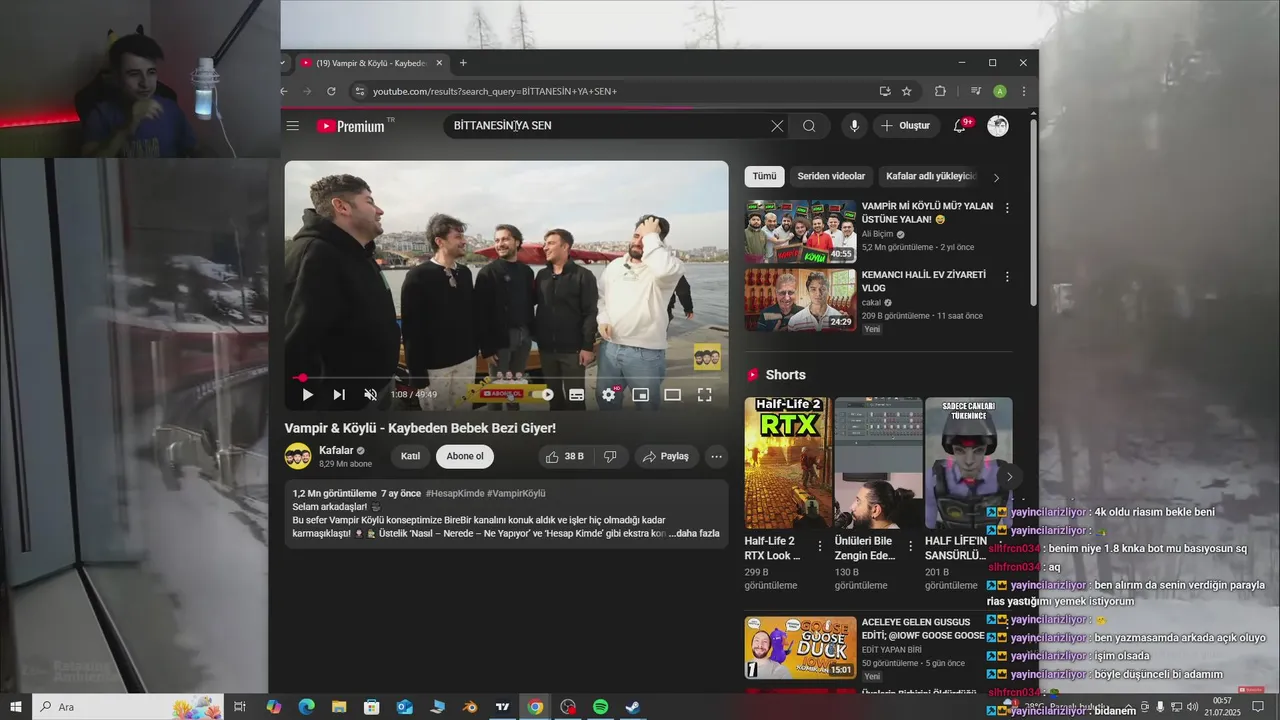
Task: Open the Kafalar channel name link
Action: tap(336, 451)
